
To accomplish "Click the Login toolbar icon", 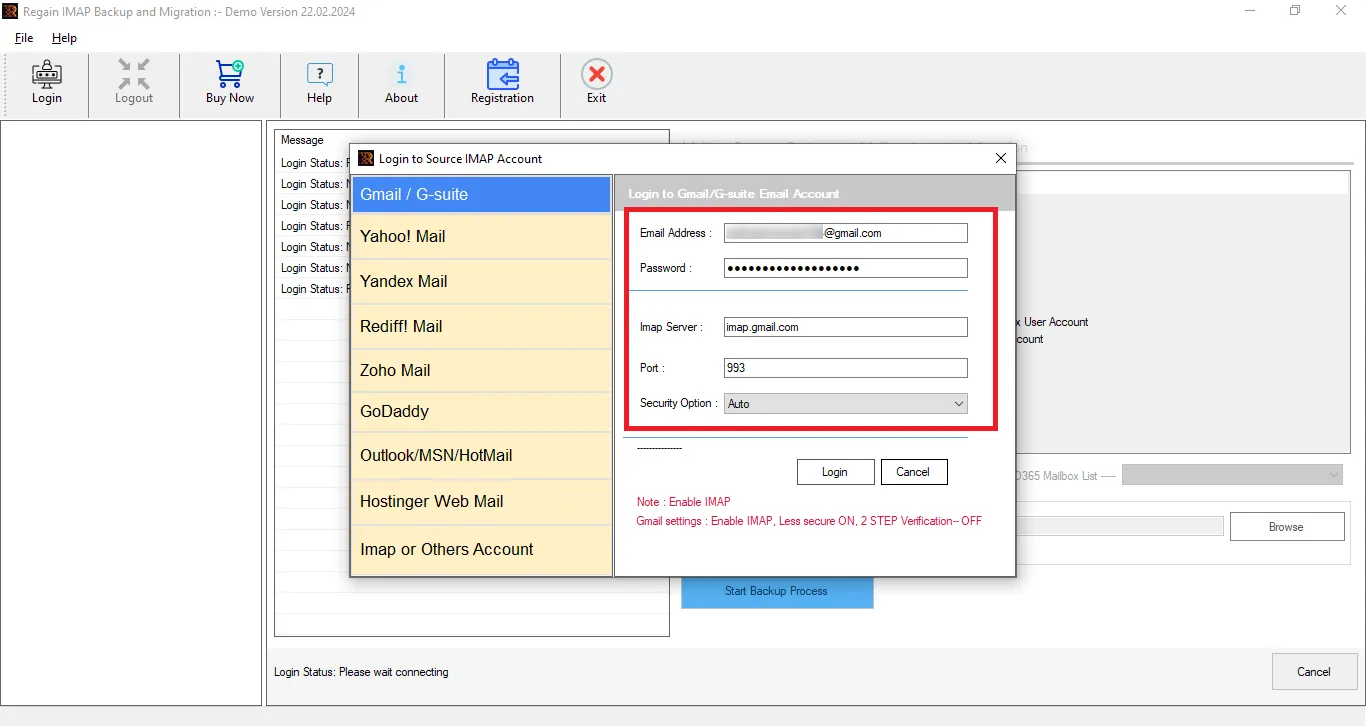I will point(46,75).
